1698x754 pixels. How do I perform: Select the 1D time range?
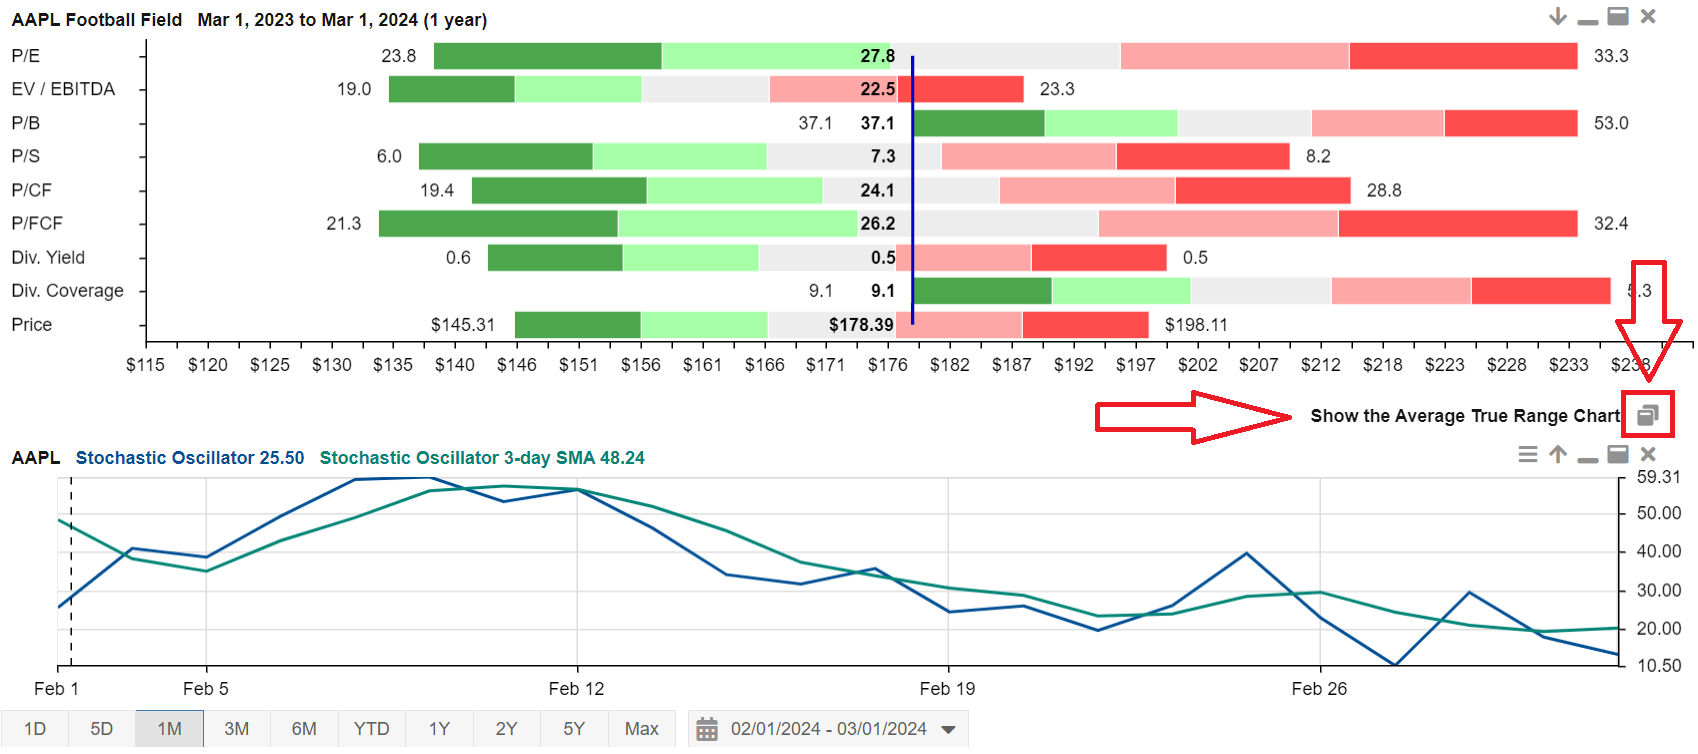pyautogui.click(x=35, y=729)
